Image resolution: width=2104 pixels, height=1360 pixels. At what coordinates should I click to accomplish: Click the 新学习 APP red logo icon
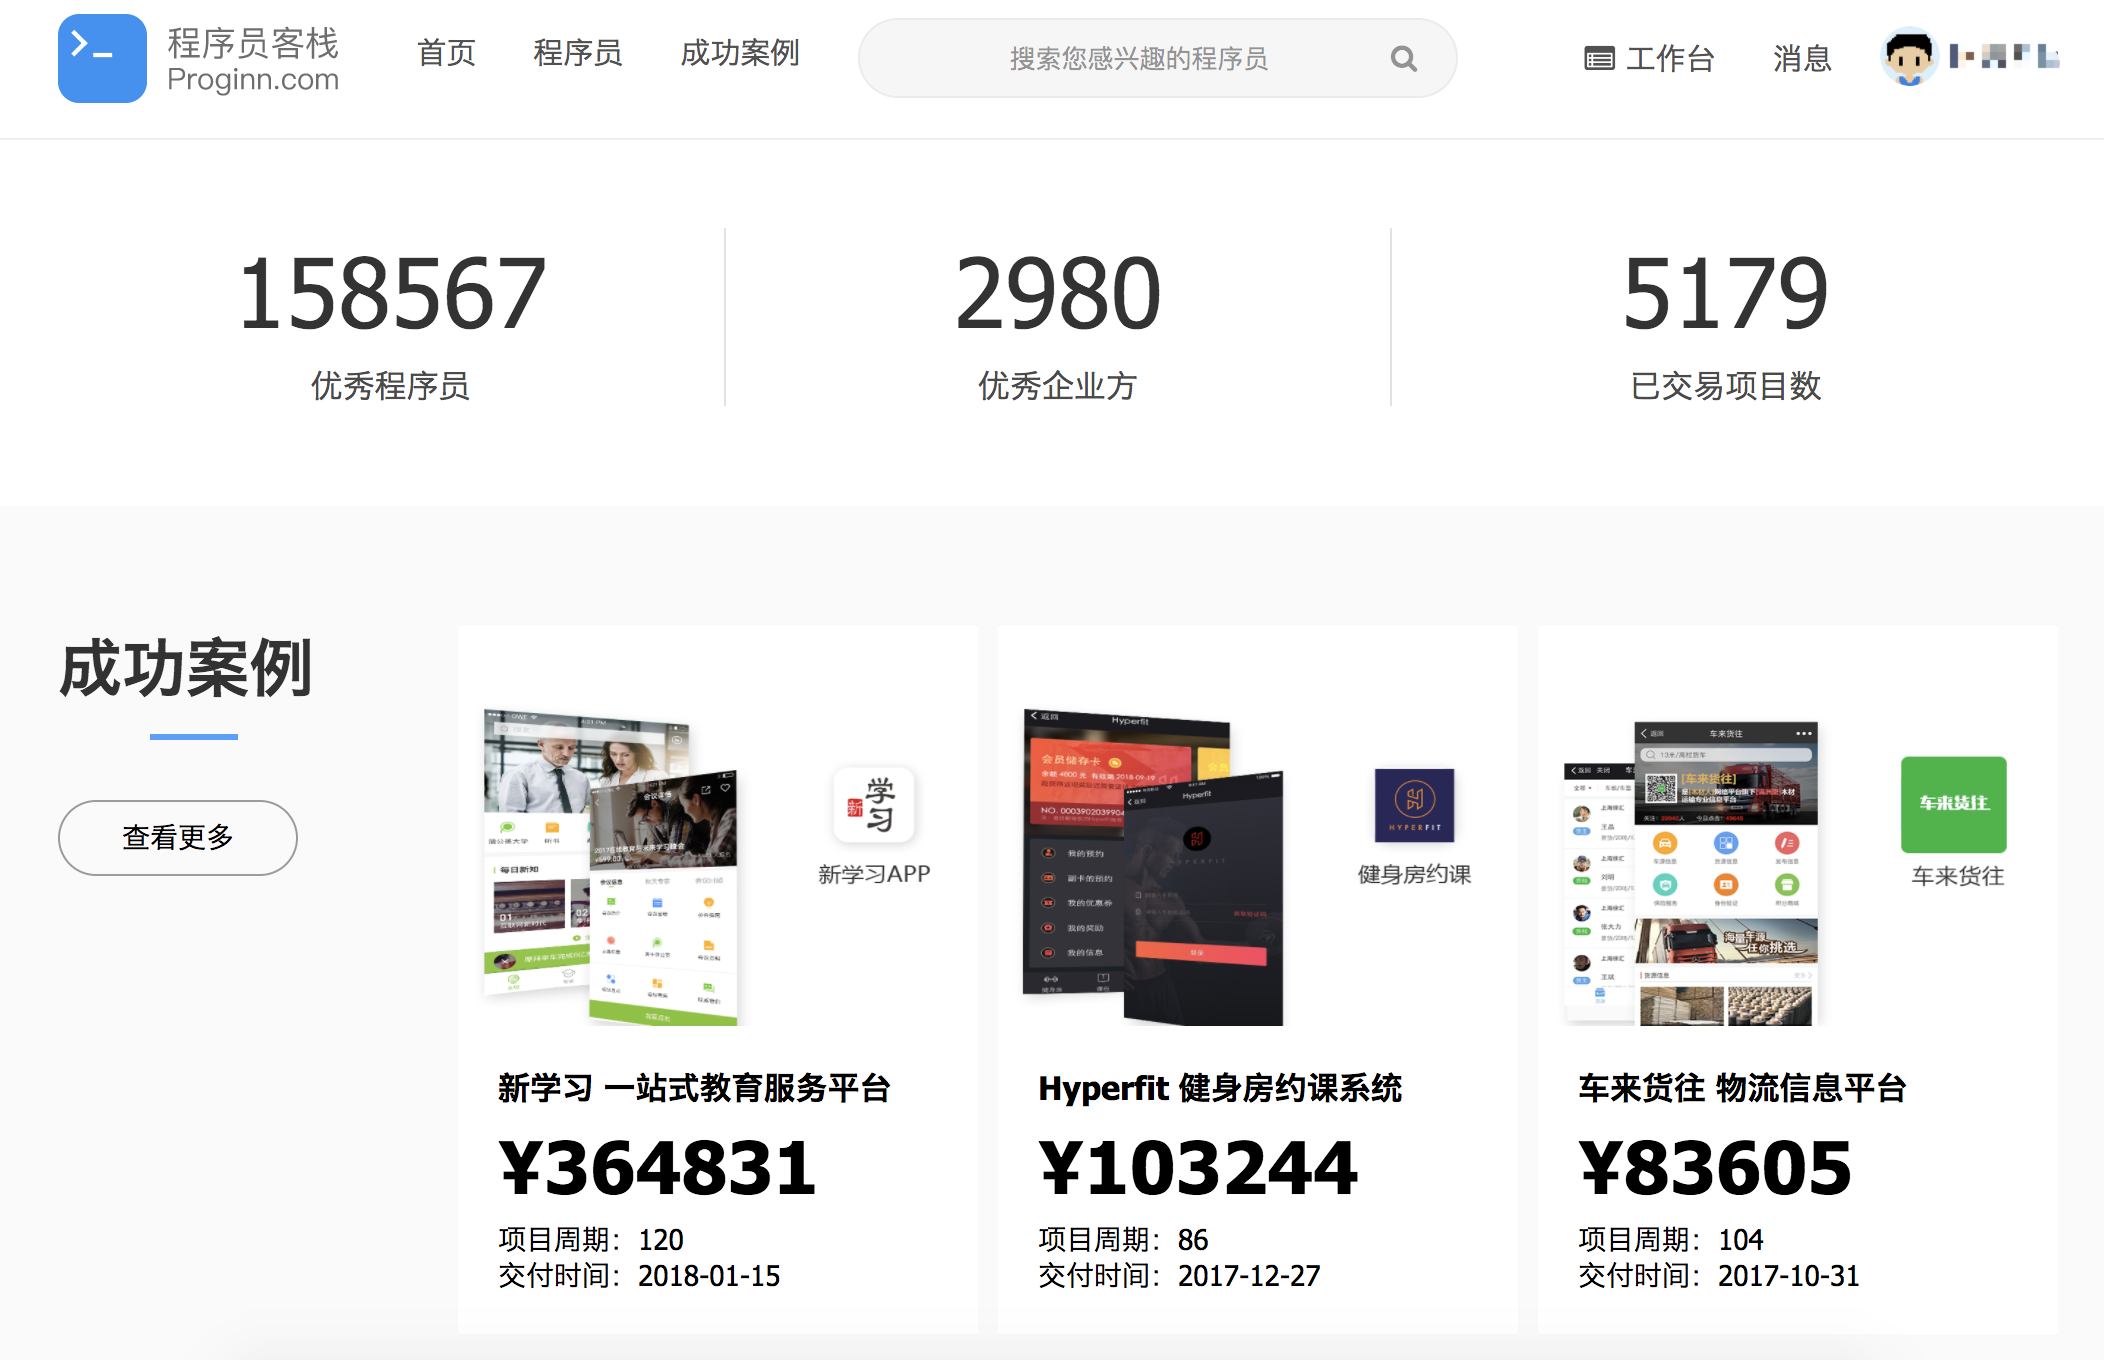[x=874, y=806]
